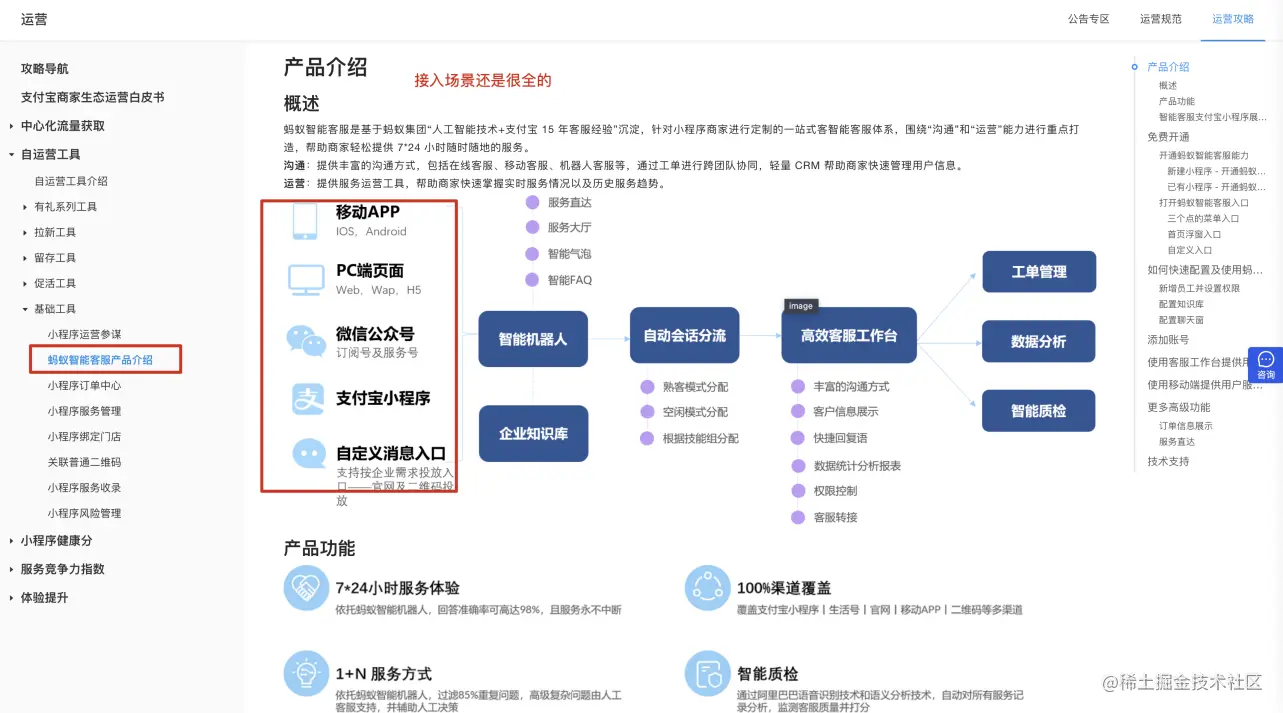Image resolution: width=1283 pixels, height=713 pixels.
Task: Open 小程序绑定门店 sidebar item
Action: point(84,437)
